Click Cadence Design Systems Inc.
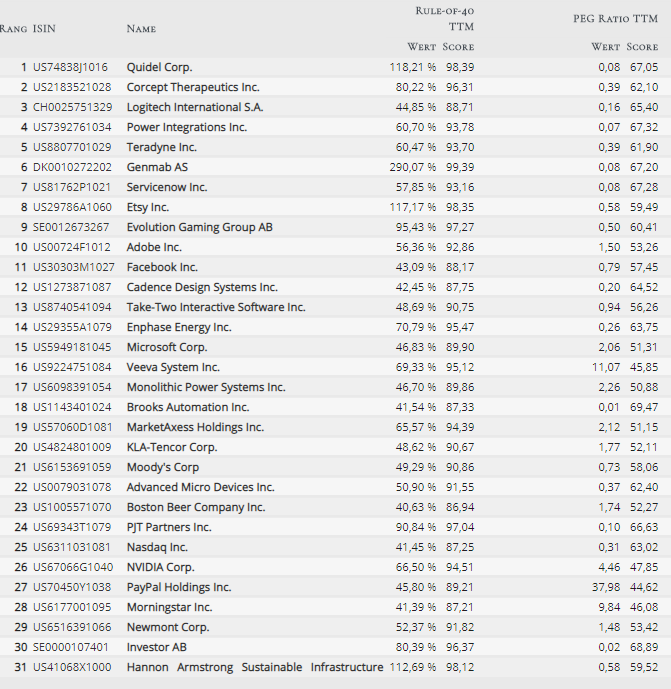The image size is (671, 689). click(x=202, y=287)
